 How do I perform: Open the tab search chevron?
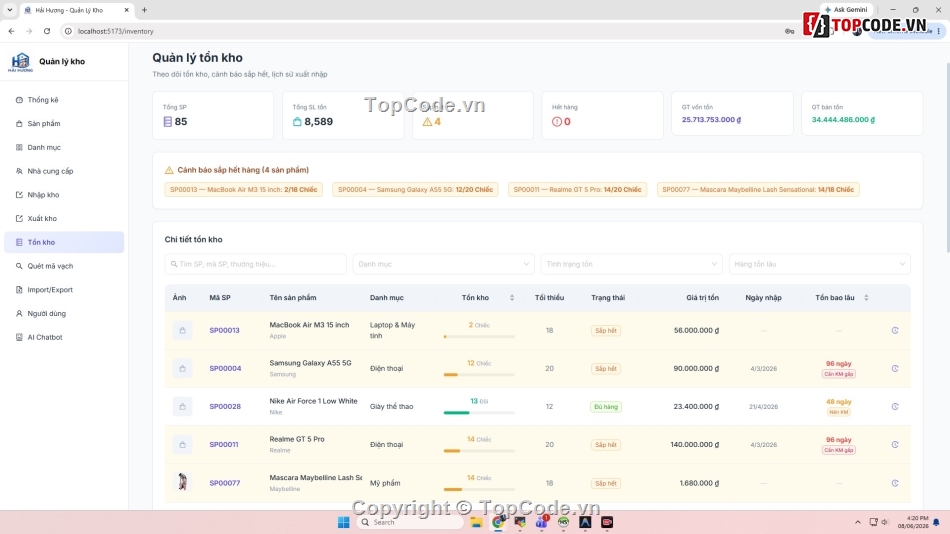coord(10,10)
